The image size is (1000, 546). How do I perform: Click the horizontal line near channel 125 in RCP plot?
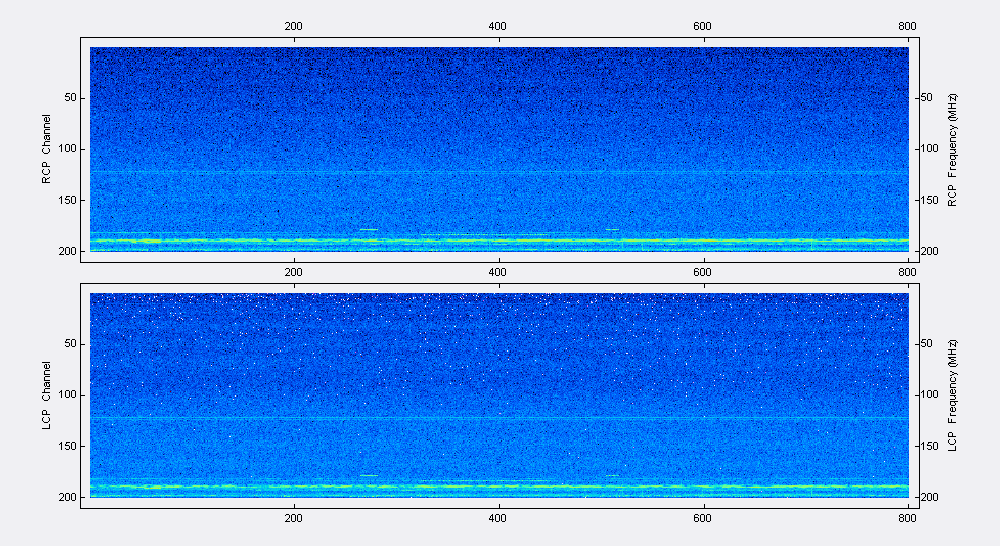[x=499, y=172]
